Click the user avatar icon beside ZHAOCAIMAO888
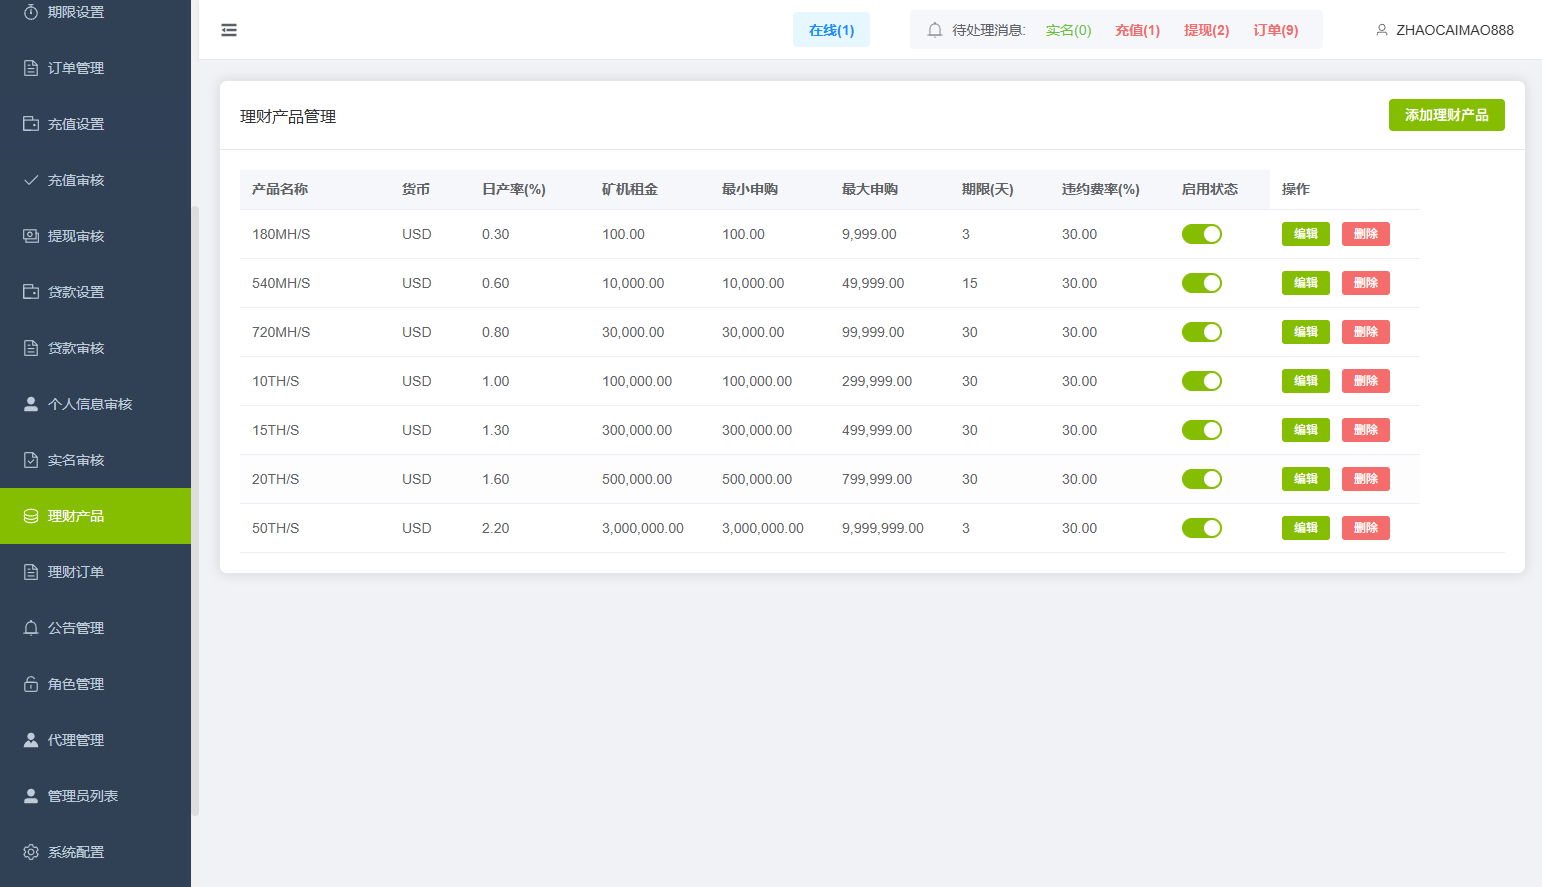The image size is (1542, 887). click(x=1382, y=30)
